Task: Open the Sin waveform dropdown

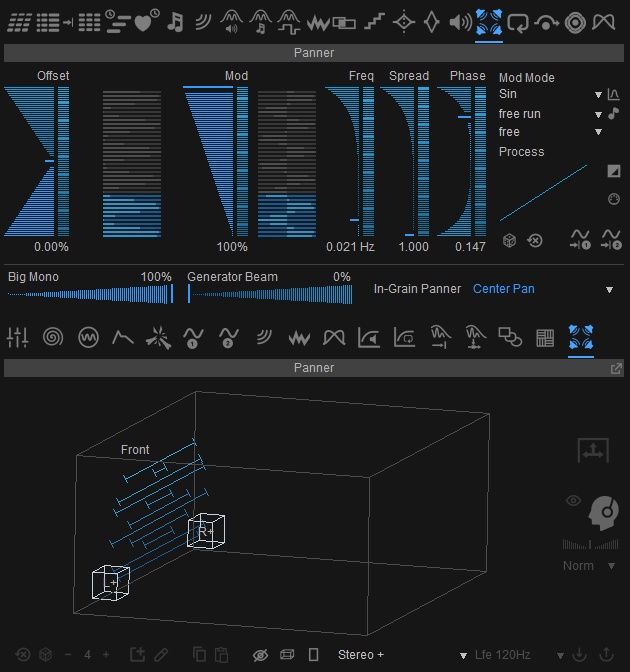Action: pos(550,94)
